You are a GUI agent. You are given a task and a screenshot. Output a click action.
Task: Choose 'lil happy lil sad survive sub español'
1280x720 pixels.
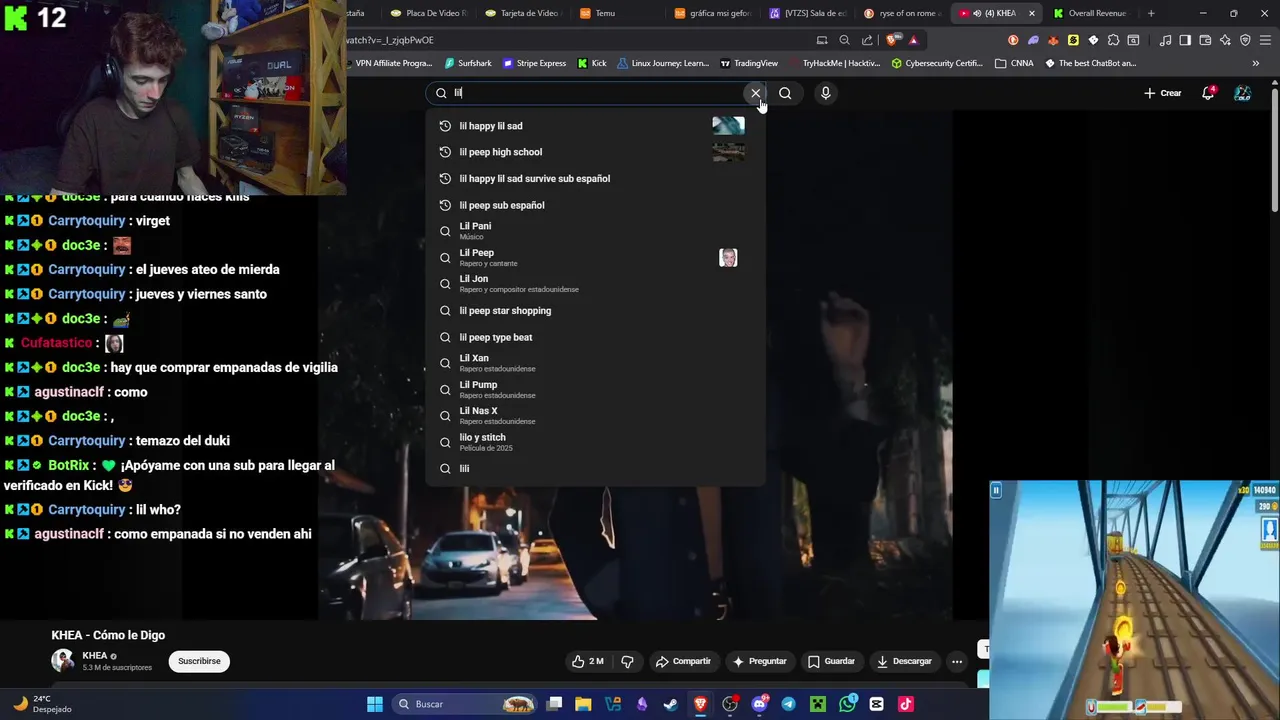click(595, 179)
